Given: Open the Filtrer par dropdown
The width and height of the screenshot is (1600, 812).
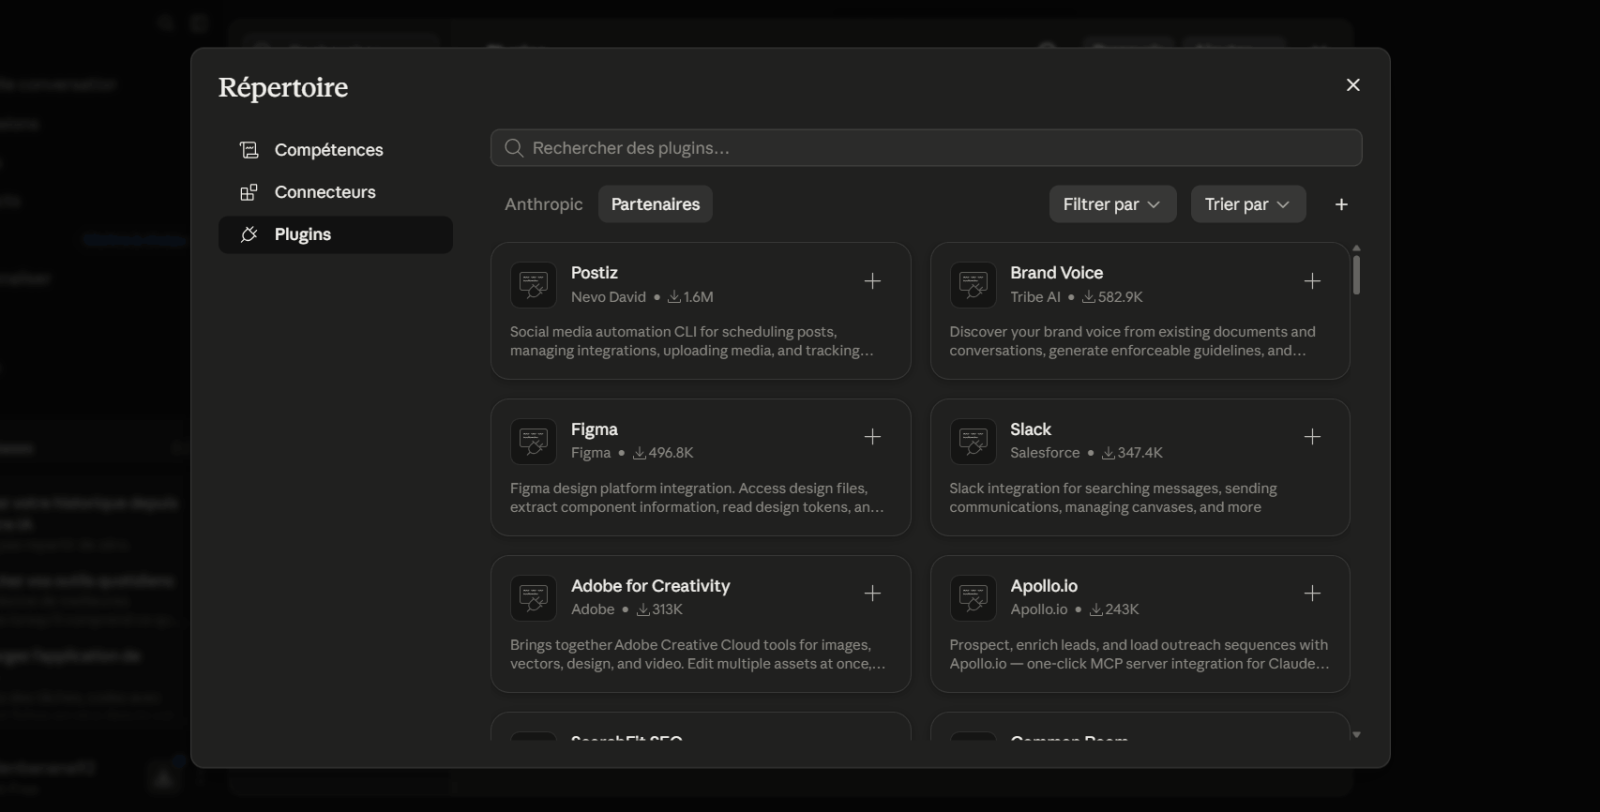Looking at the screenshot, I should pos(1113,204).
